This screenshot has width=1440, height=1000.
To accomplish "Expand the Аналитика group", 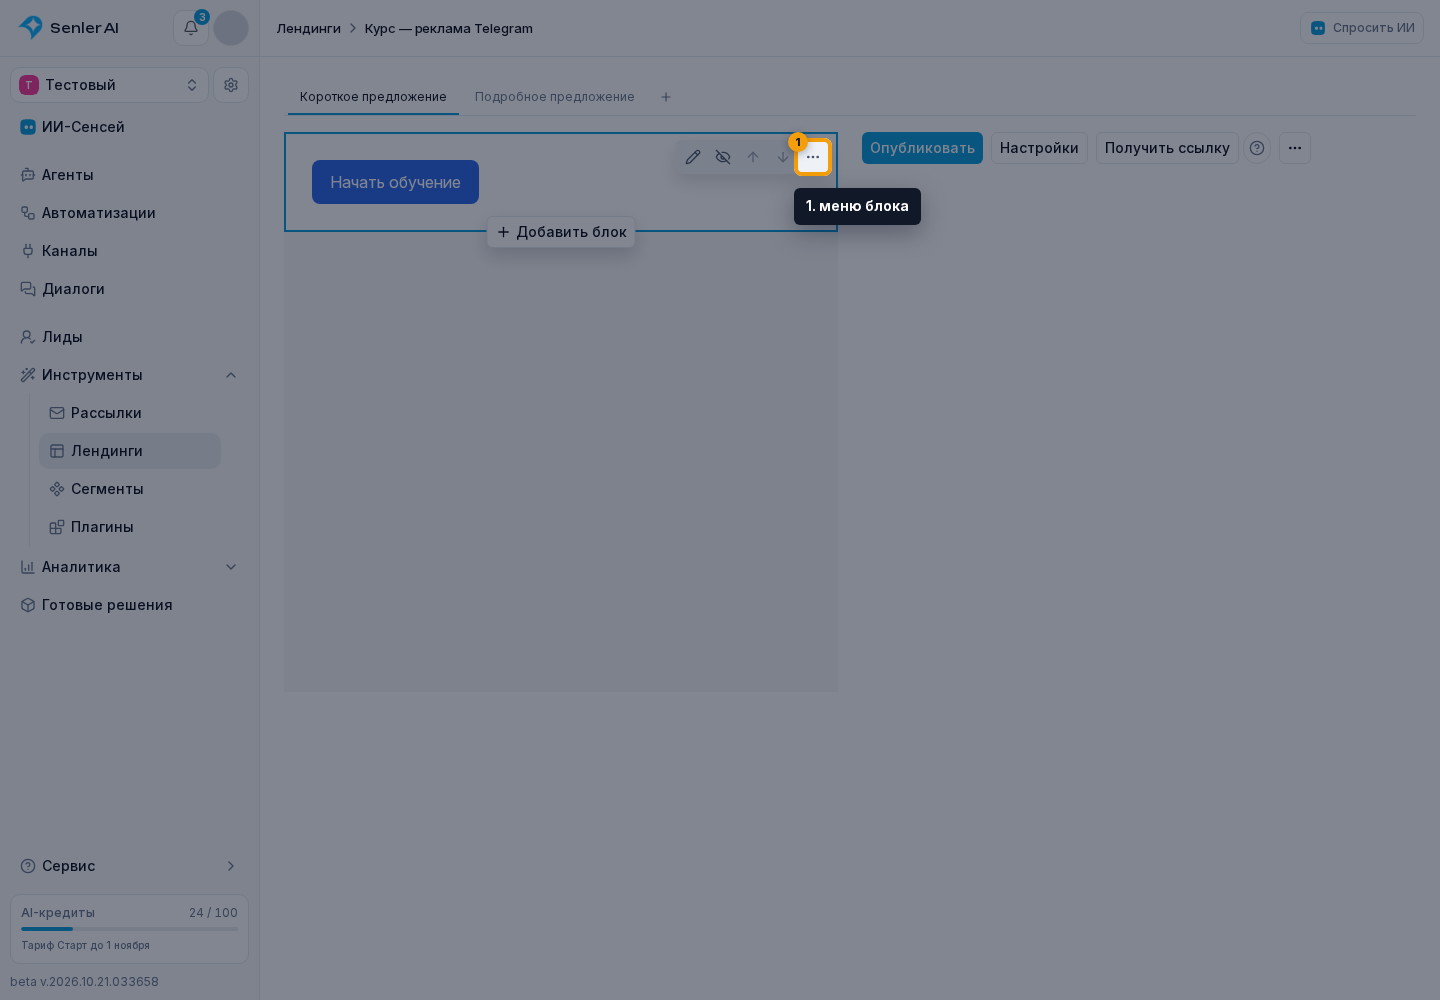I will tap(129, 567).
